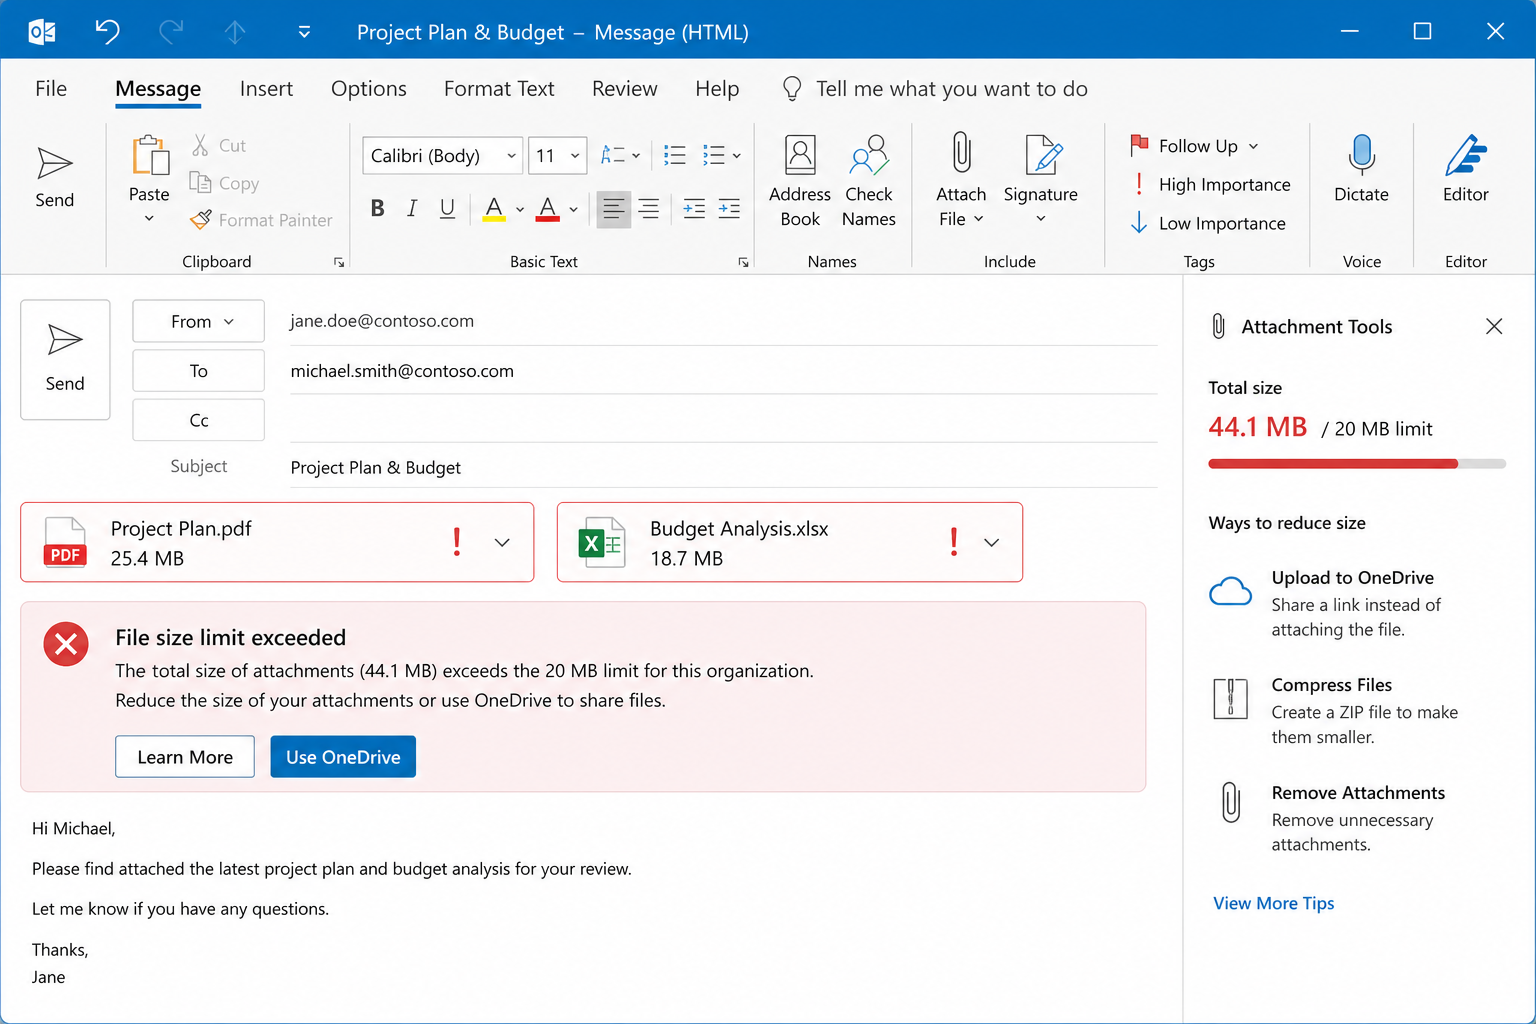Cut the selected text with Cut
Viewport: 1536px width, 1024px height.
click(x=219, y=146)
